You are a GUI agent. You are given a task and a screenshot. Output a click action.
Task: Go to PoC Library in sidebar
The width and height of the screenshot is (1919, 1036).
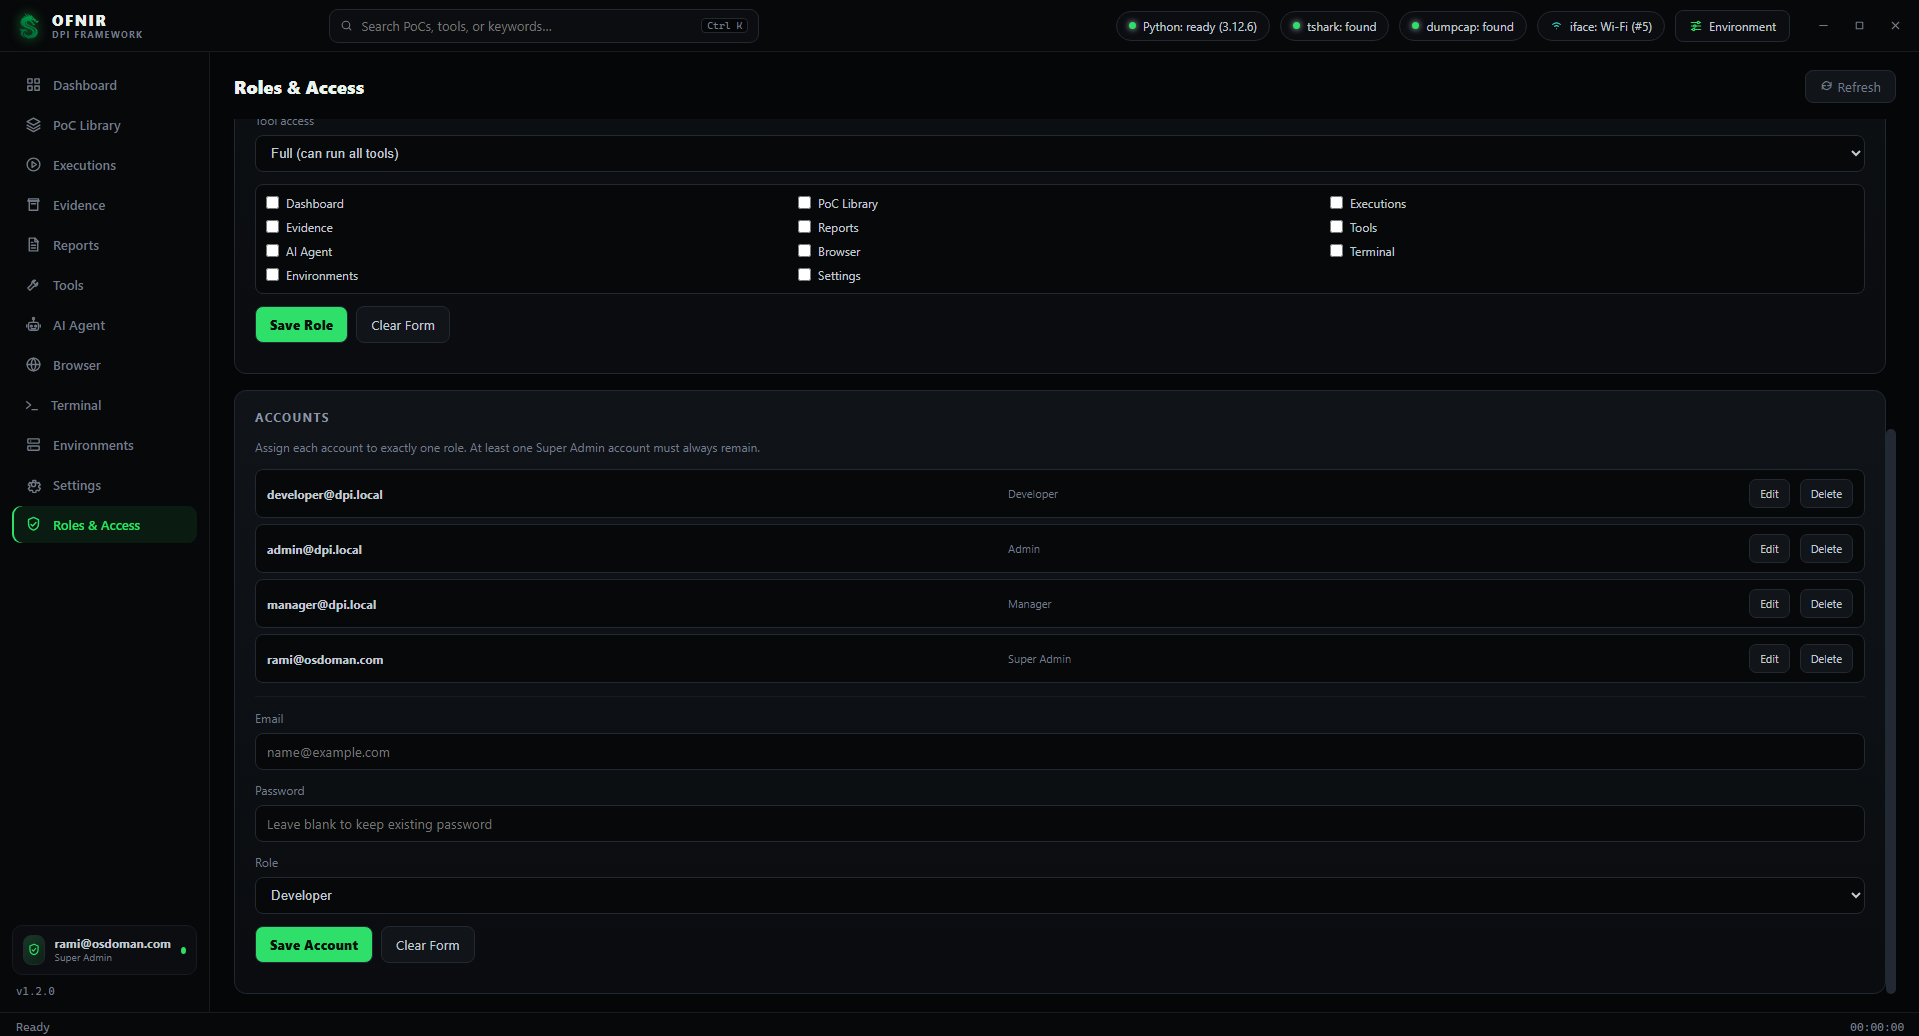coord(104,125)
